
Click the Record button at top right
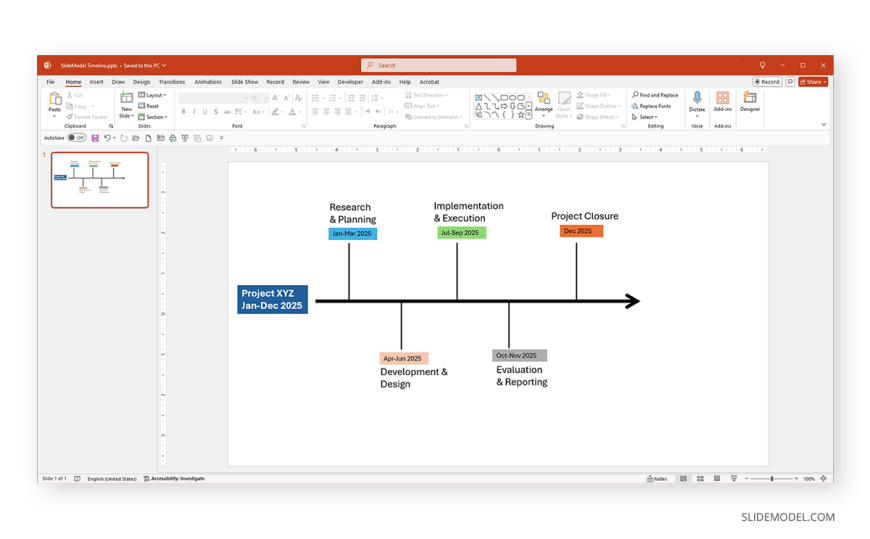(x=767, y=82)
